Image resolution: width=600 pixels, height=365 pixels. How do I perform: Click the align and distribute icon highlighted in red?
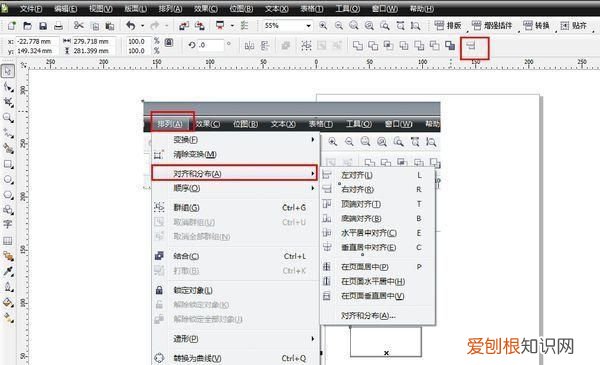pyautogui.click(x=471, y=46)
